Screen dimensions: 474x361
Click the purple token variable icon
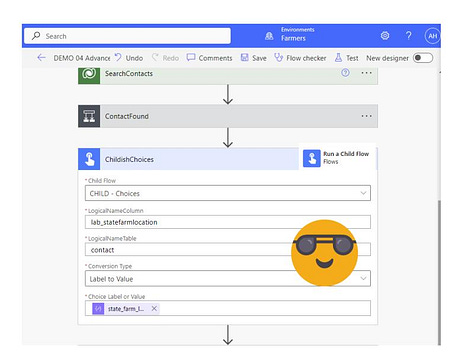[x=98, y=309]
